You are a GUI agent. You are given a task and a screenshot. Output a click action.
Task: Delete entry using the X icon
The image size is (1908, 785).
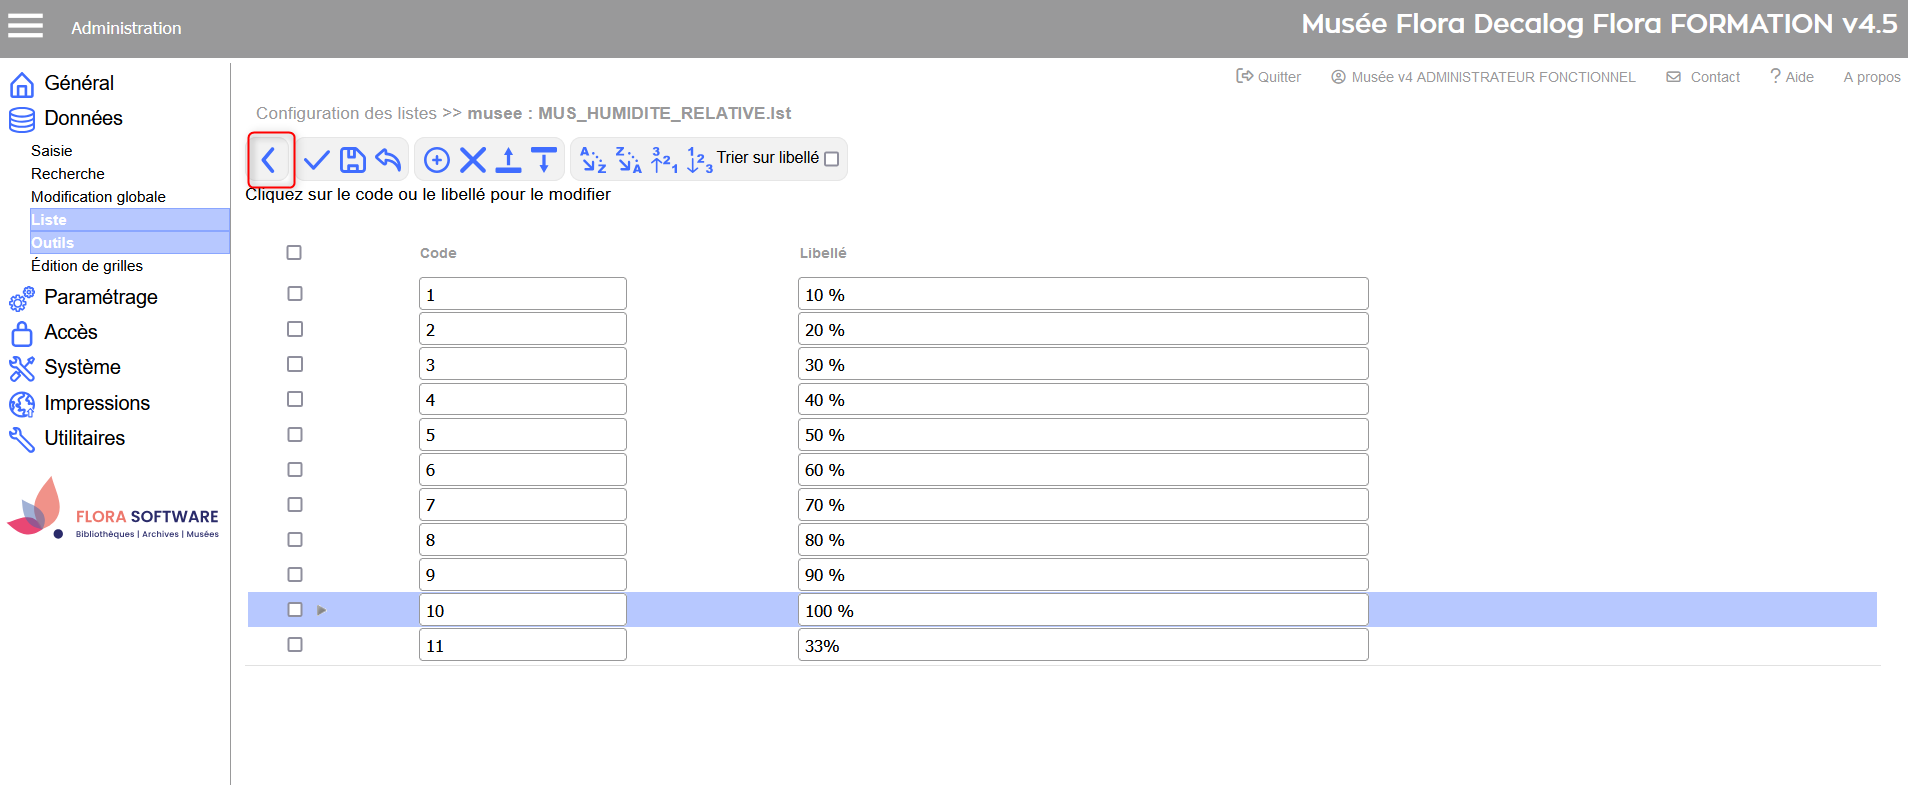[x=473, y=160]
